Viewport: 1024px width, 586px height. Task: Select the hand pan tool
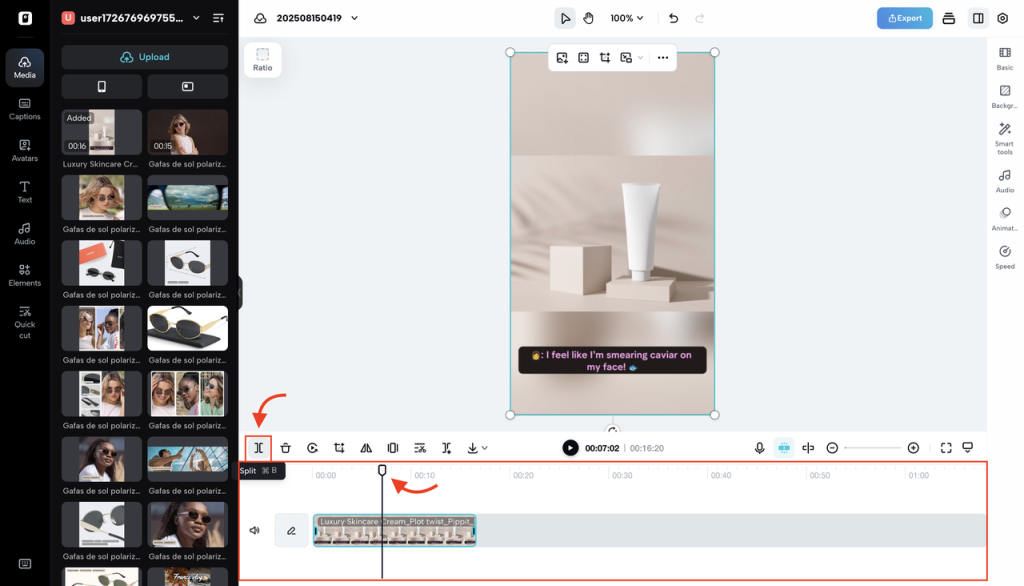[x=589, y=18]
